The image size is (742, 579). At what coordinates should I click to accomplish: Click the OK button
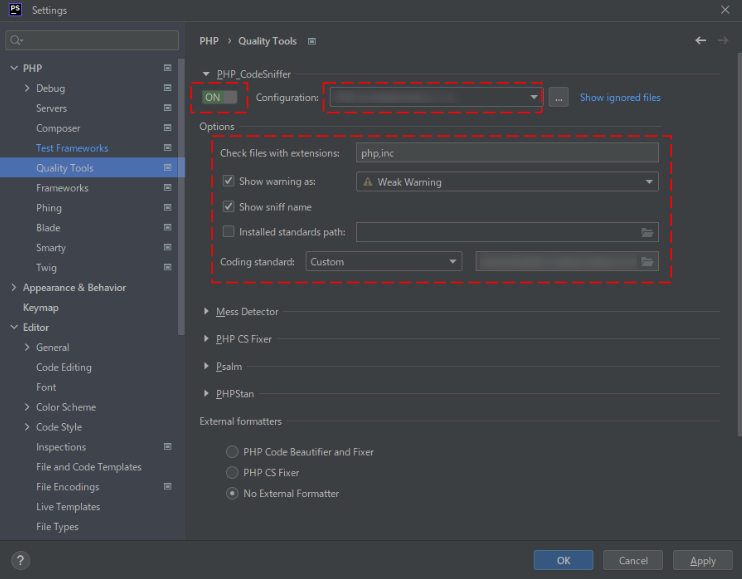(x=563, y=561)
